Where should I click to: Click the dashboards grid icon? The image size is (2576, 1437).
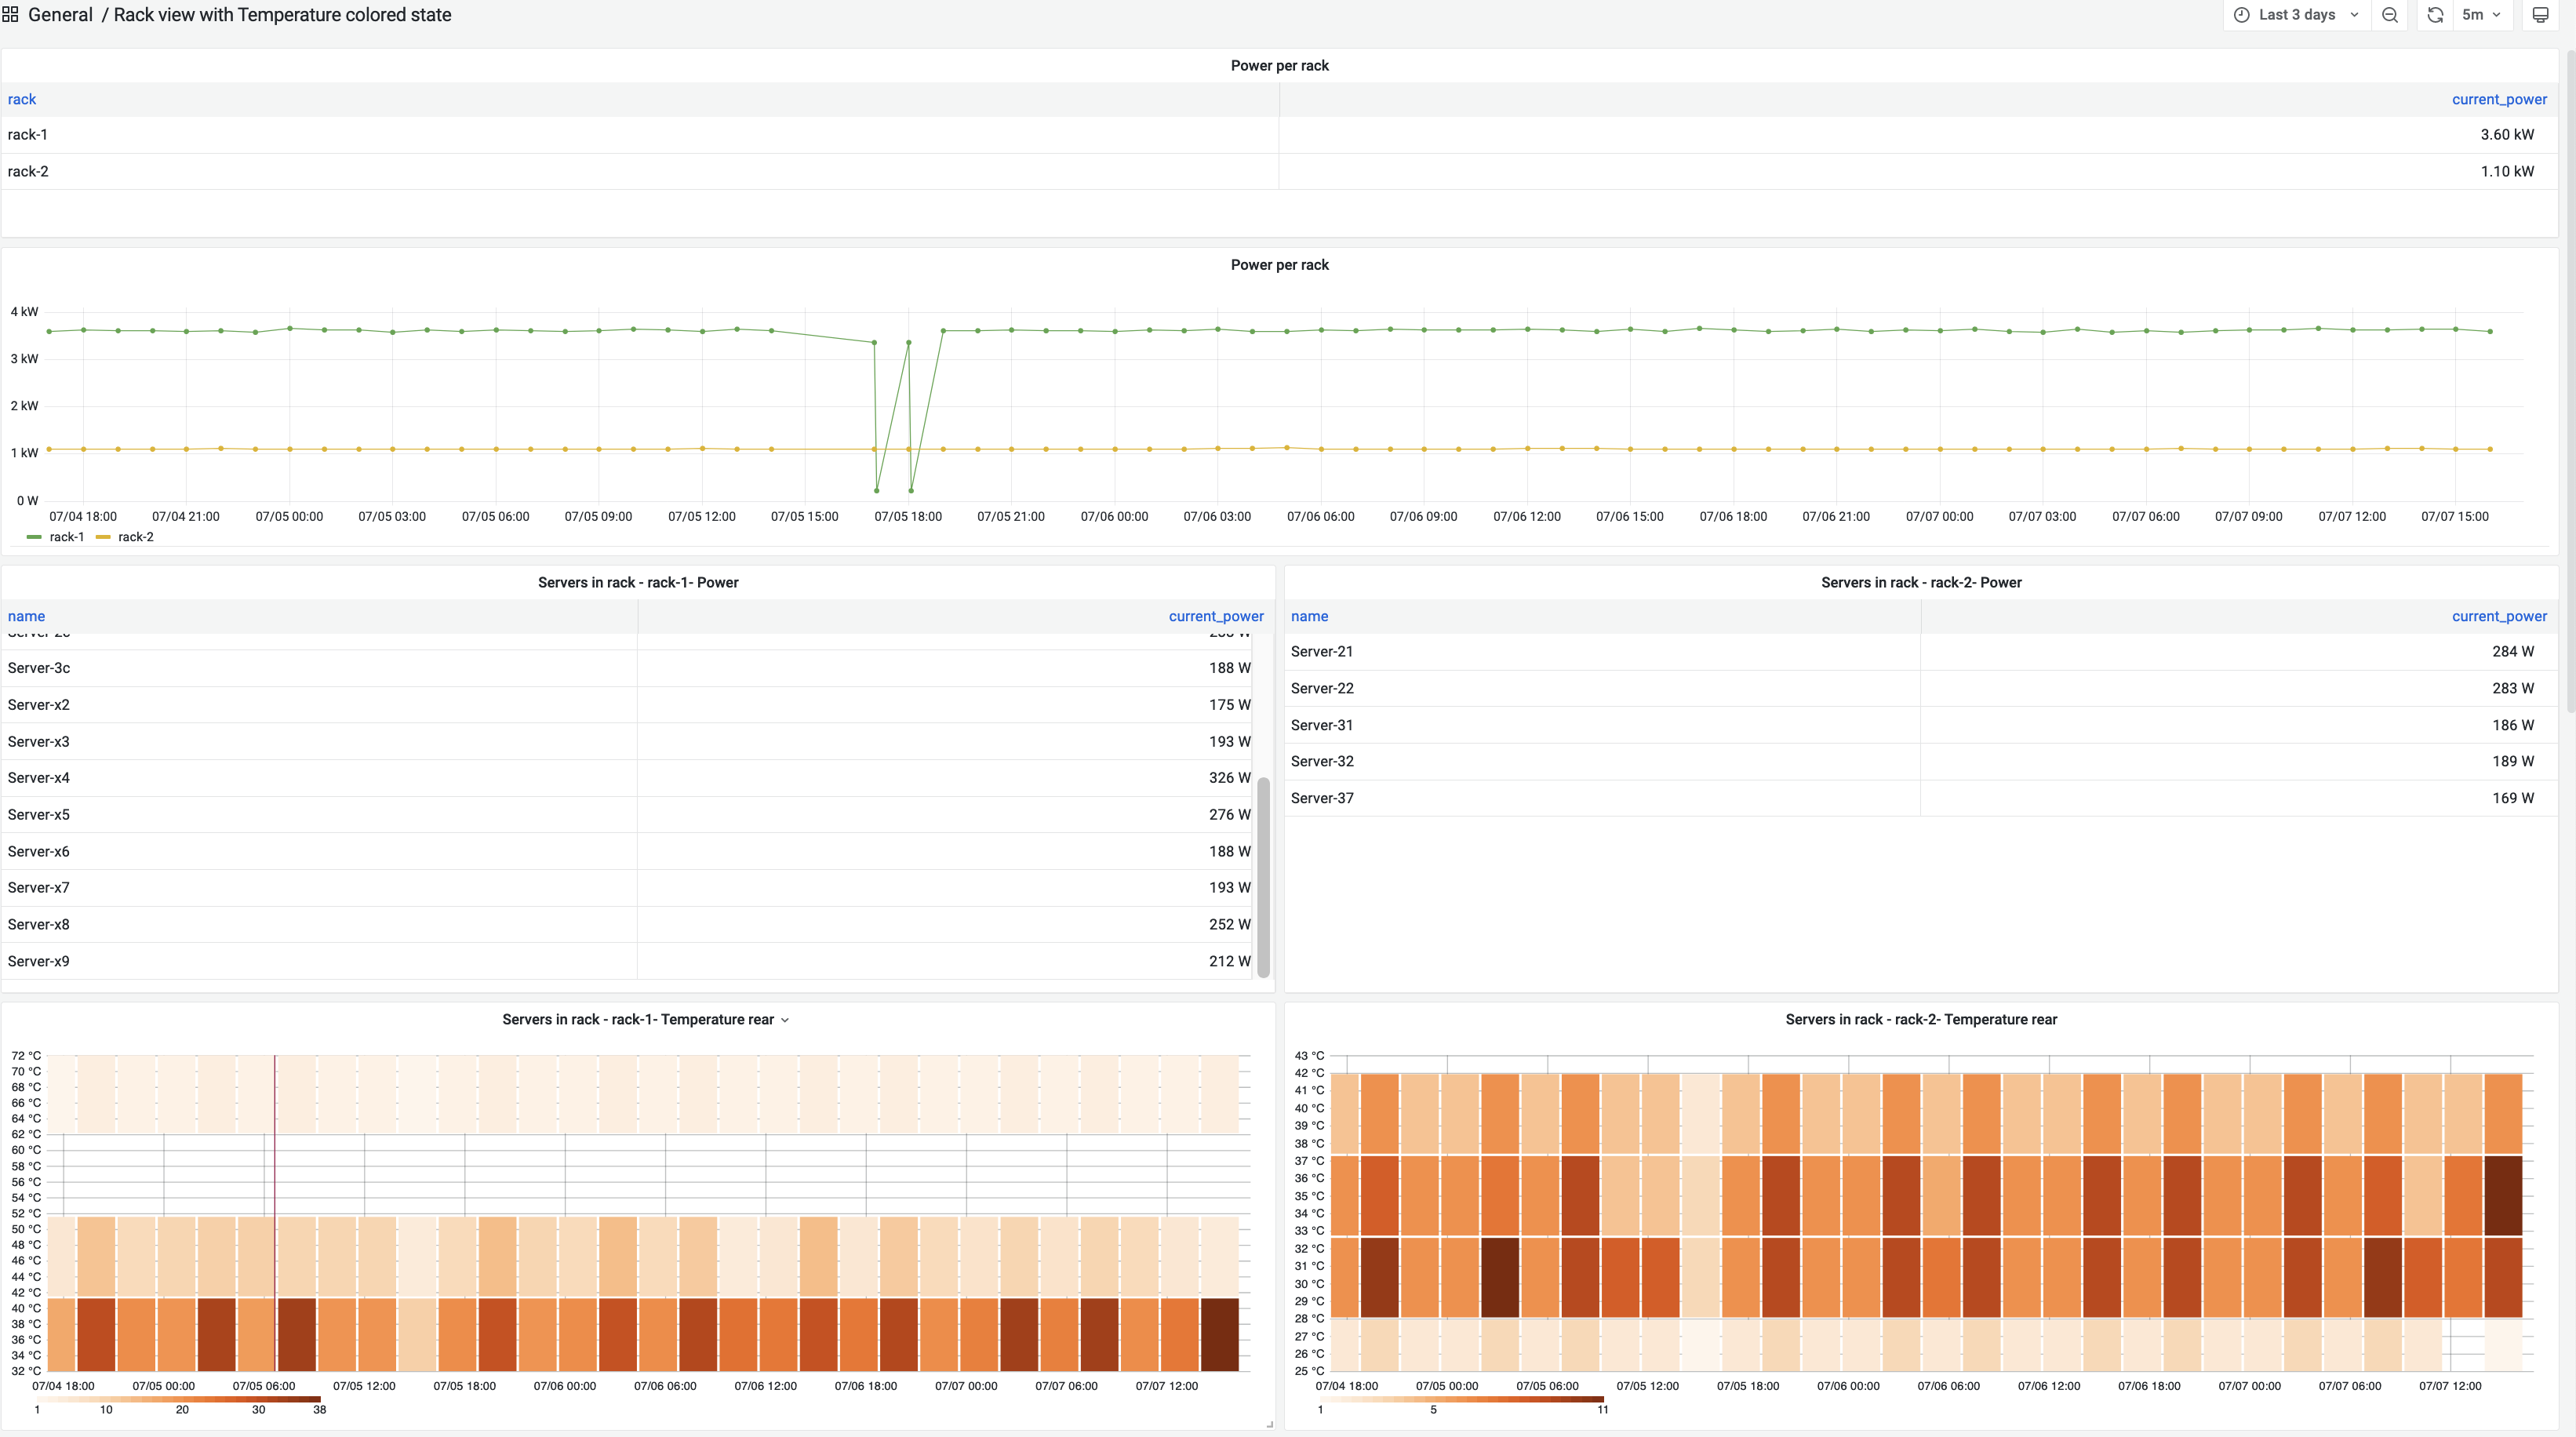[10, 15]
